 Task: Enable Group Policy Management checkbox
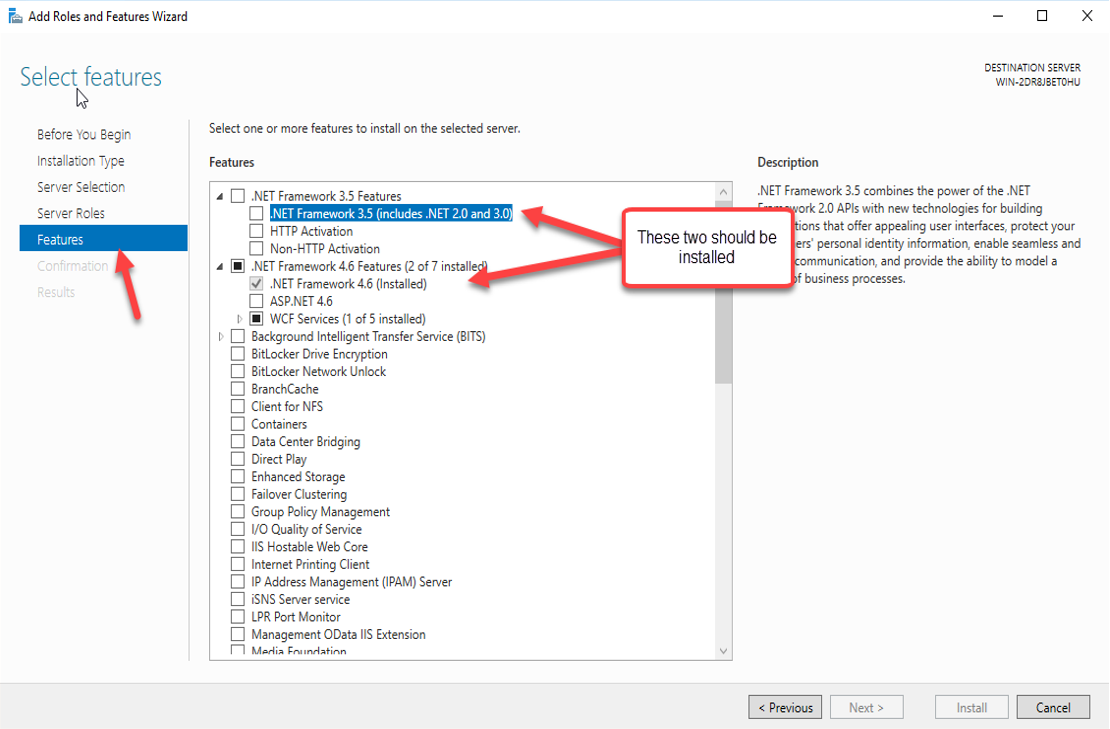238,512
